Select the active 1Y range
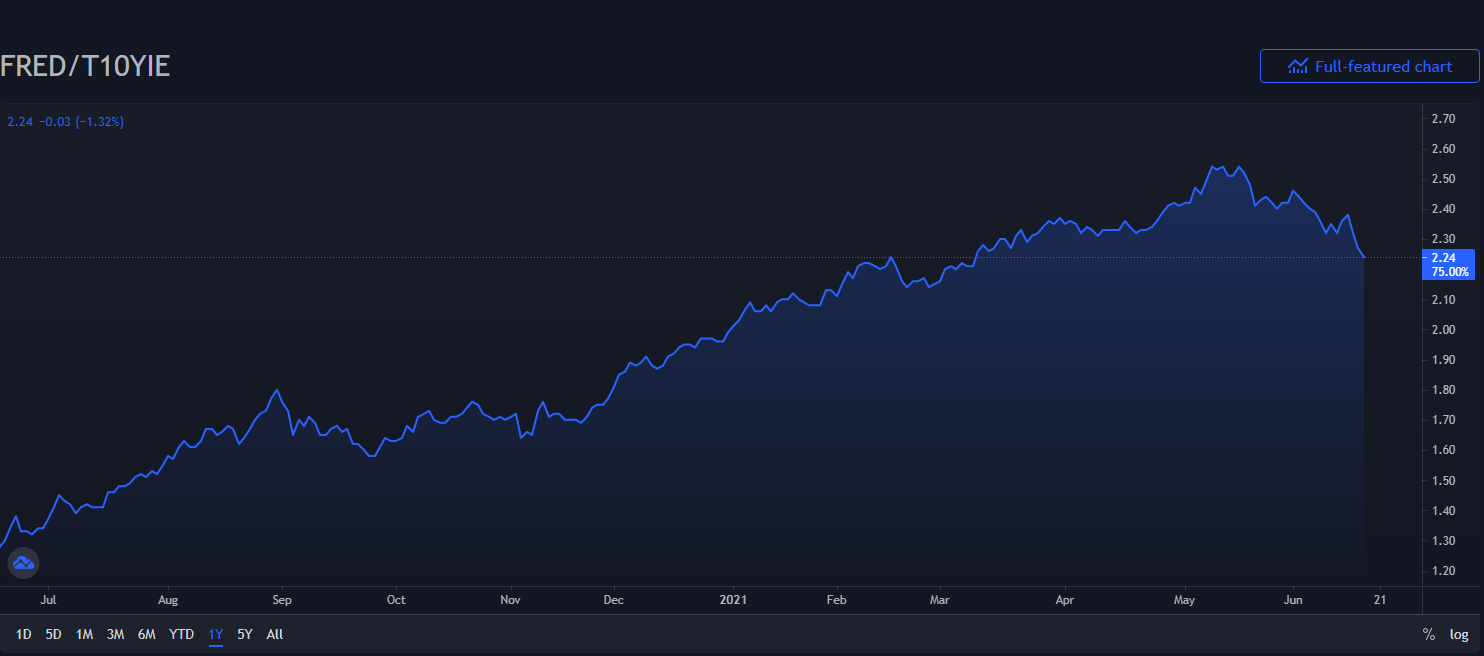This screenshot has width=1484, height=656. pos(215,634)
